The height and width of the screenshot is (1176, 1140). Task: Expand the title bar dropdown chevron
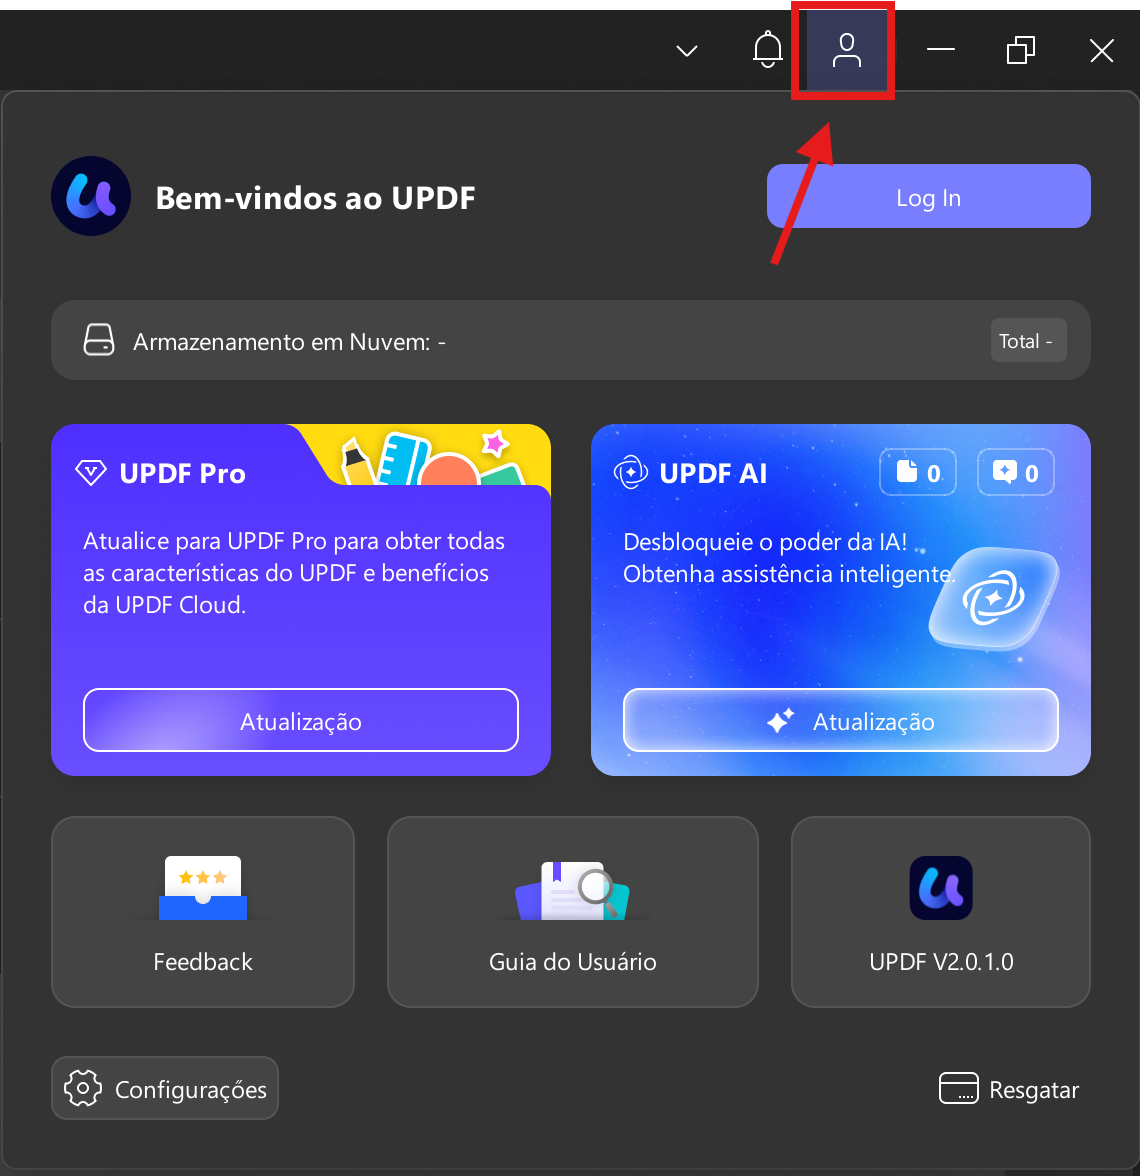point(687,50)
